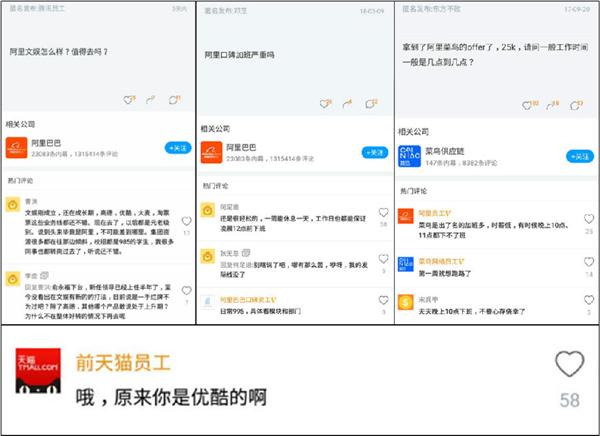Image resolution: width=600 pixels, height=436 pixels.
Task: Open the 菜鸟供应链 company name link
Action: 449,150
